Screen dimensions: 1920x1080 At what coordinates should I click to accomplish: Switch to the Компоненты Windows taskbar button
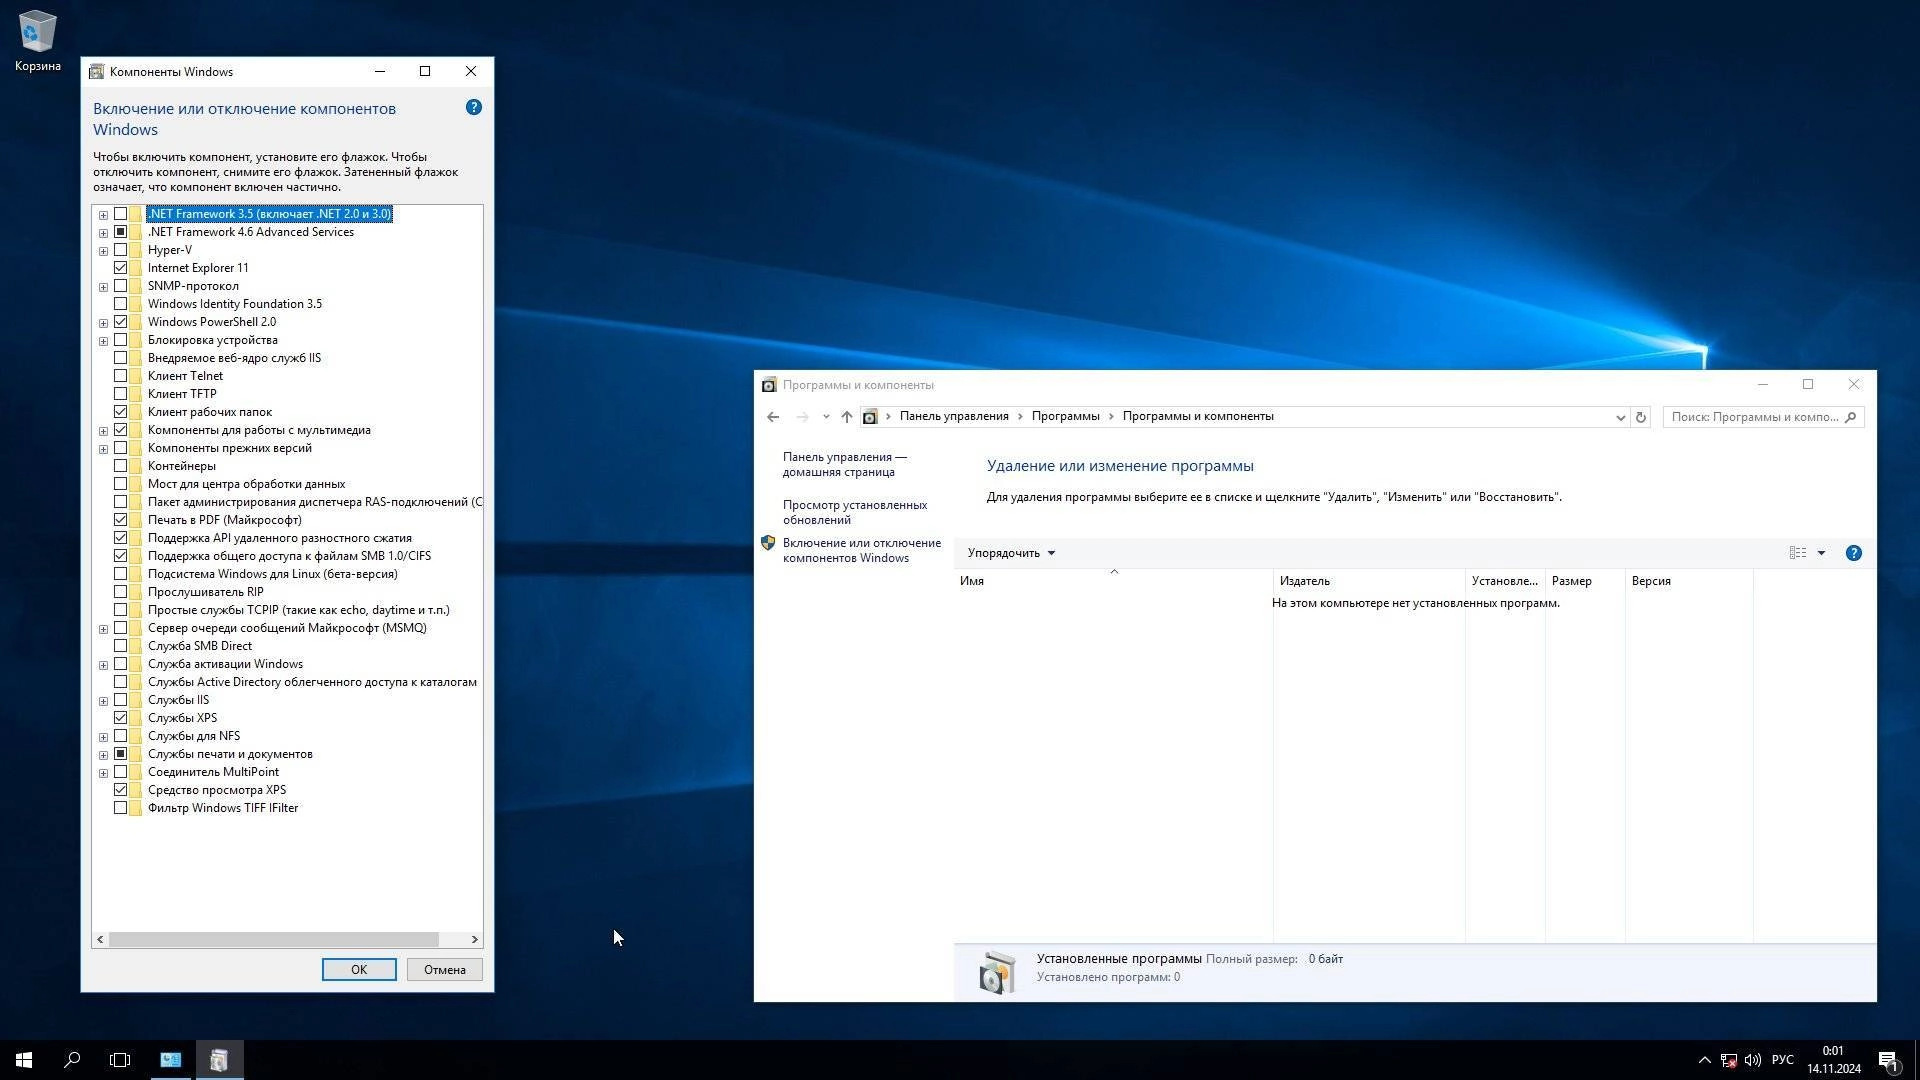click(x=219, y=1060)
